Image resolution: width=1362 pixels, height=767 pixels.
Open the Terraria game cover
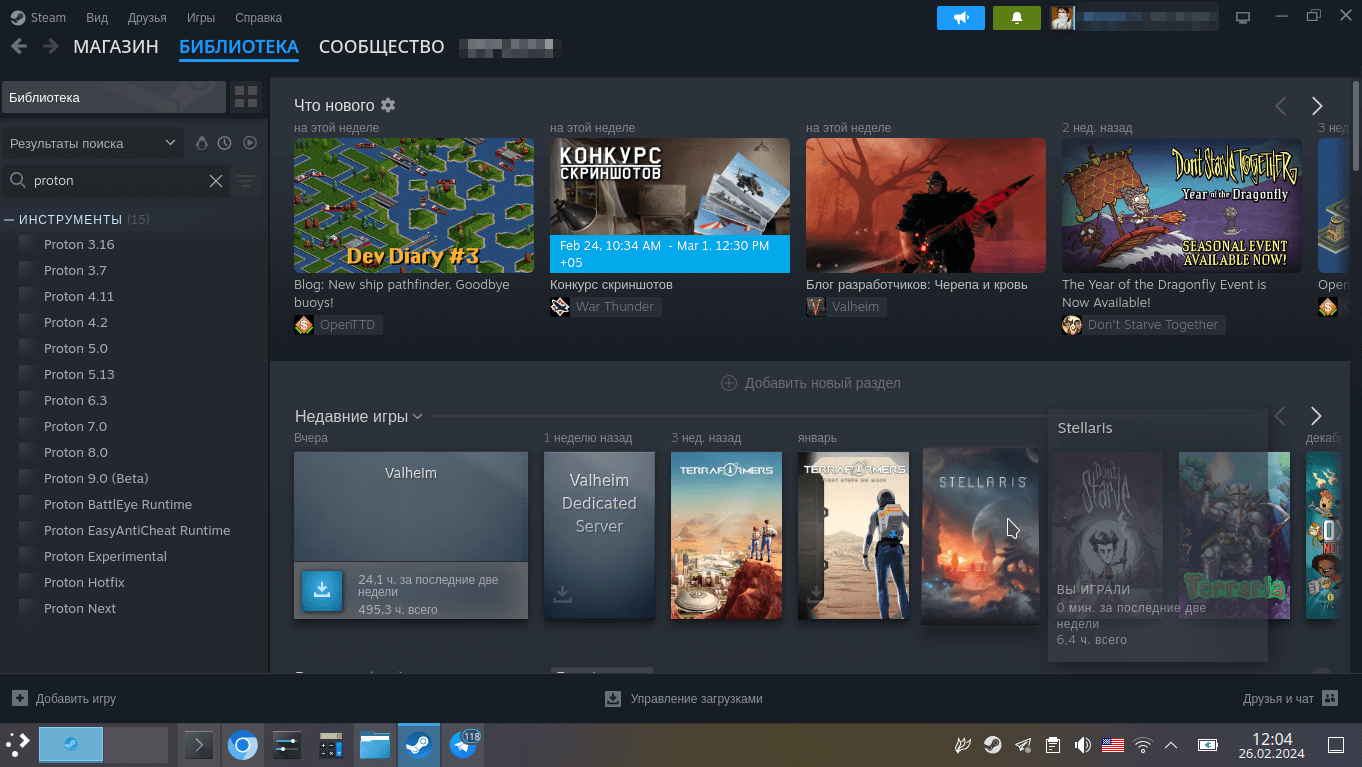tap(1234, 535)
